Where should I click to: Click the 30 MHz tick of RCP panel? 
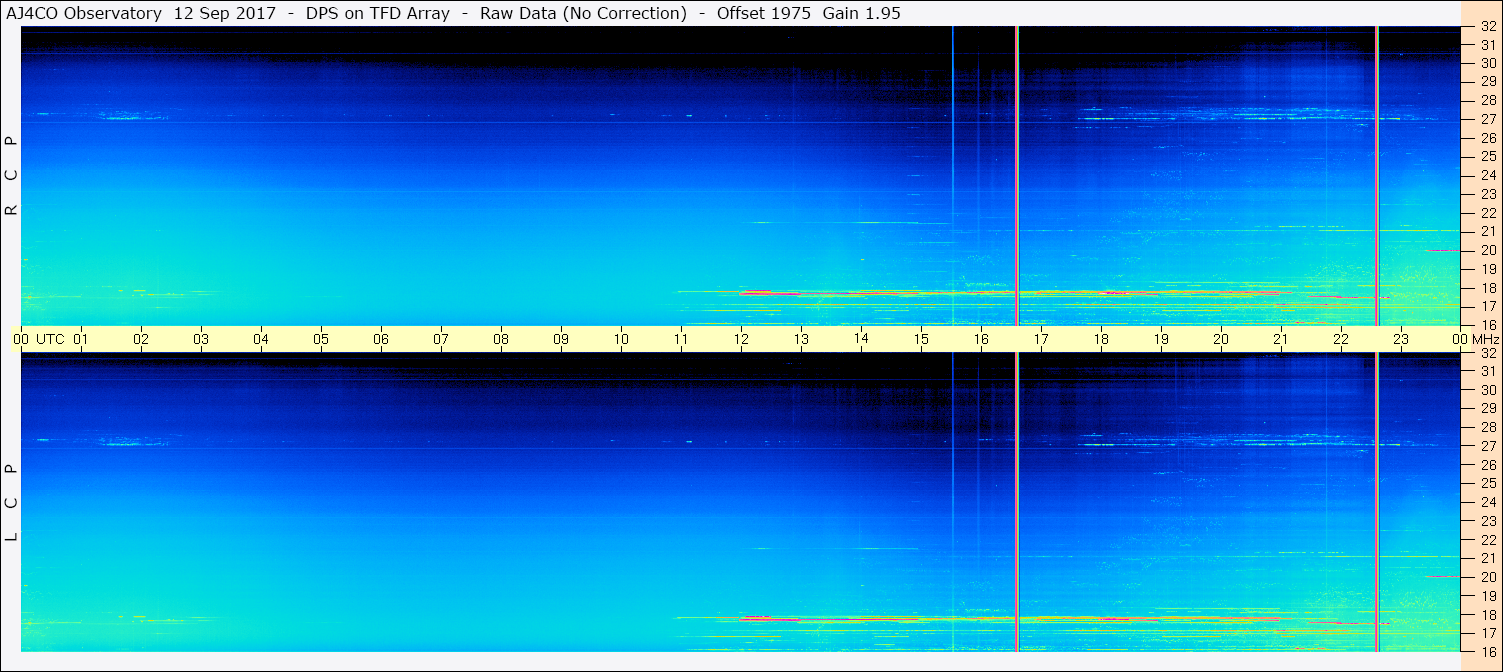(x=1488, y=63)
